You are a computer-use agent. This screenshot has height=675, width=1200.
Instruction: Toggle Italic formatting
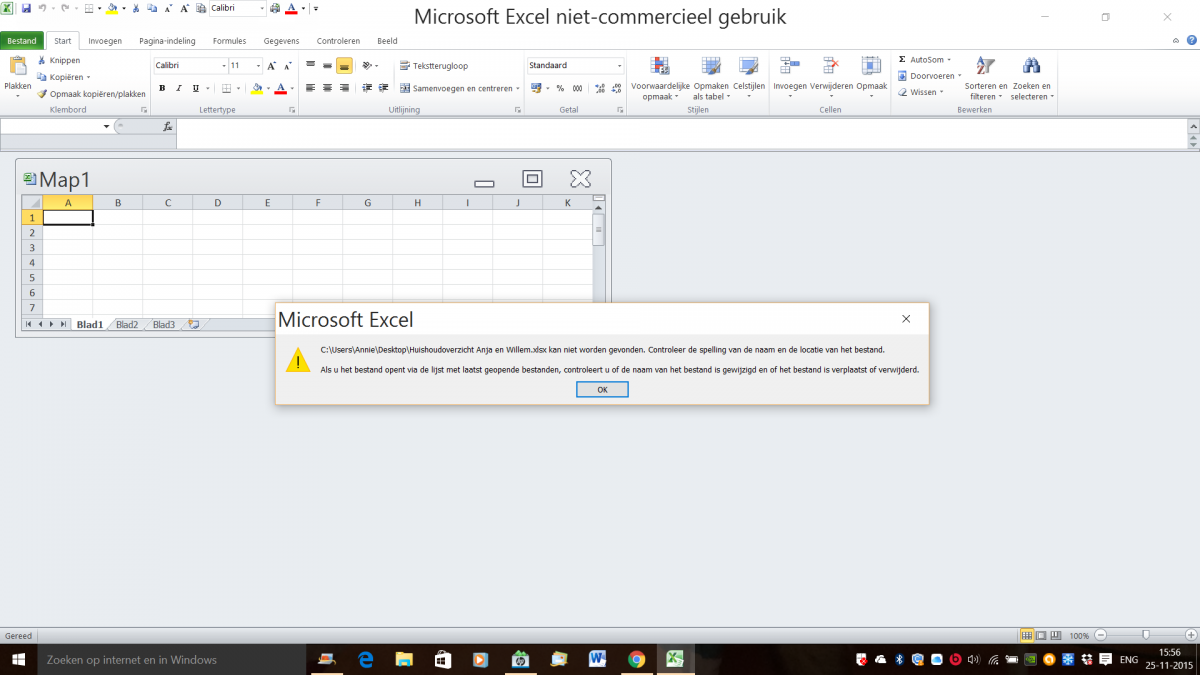click(179, 88)
